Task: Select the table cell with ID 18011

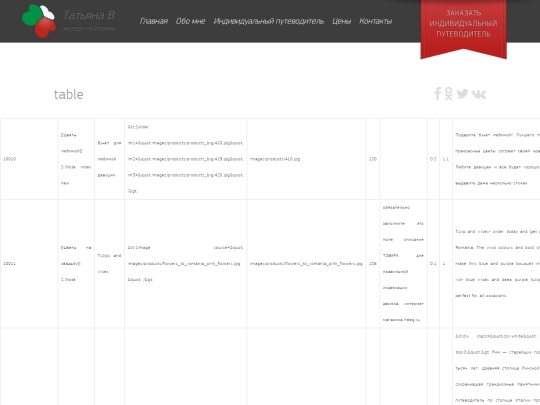Action: pyautogui.click(x=29, y=263)
